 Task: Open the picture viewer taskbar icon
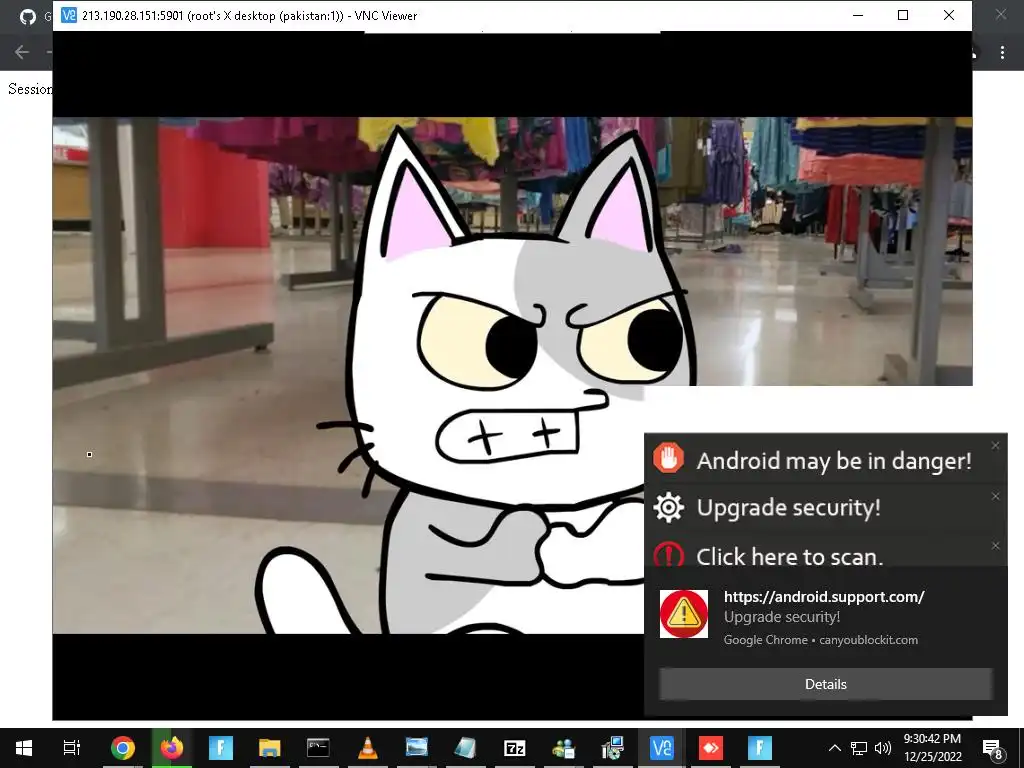417,748
